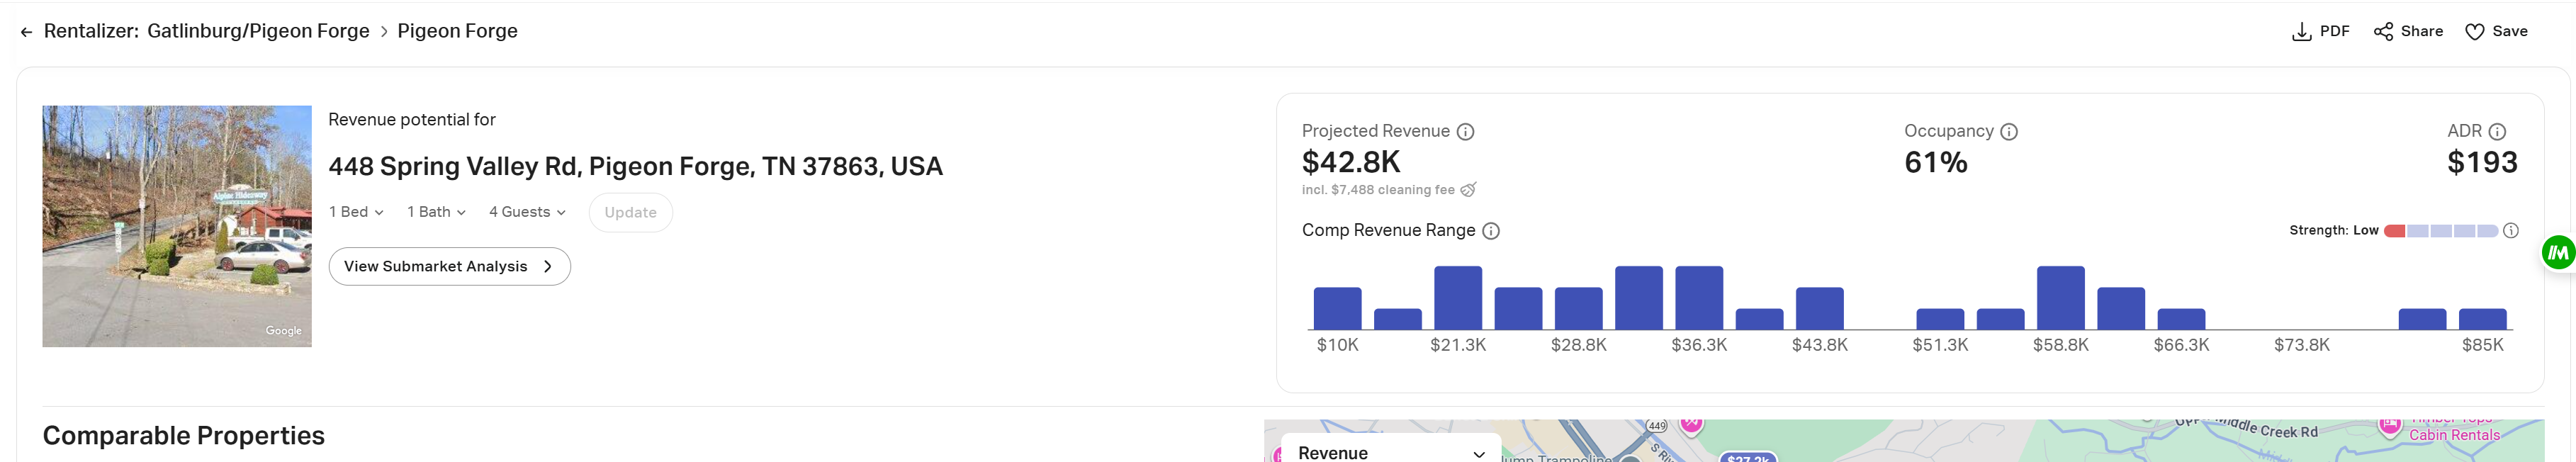Toggle the cleaning fee eye icon
Image resolution: width=2576 pixels, height=462 pixels.
click(1468, 189)
